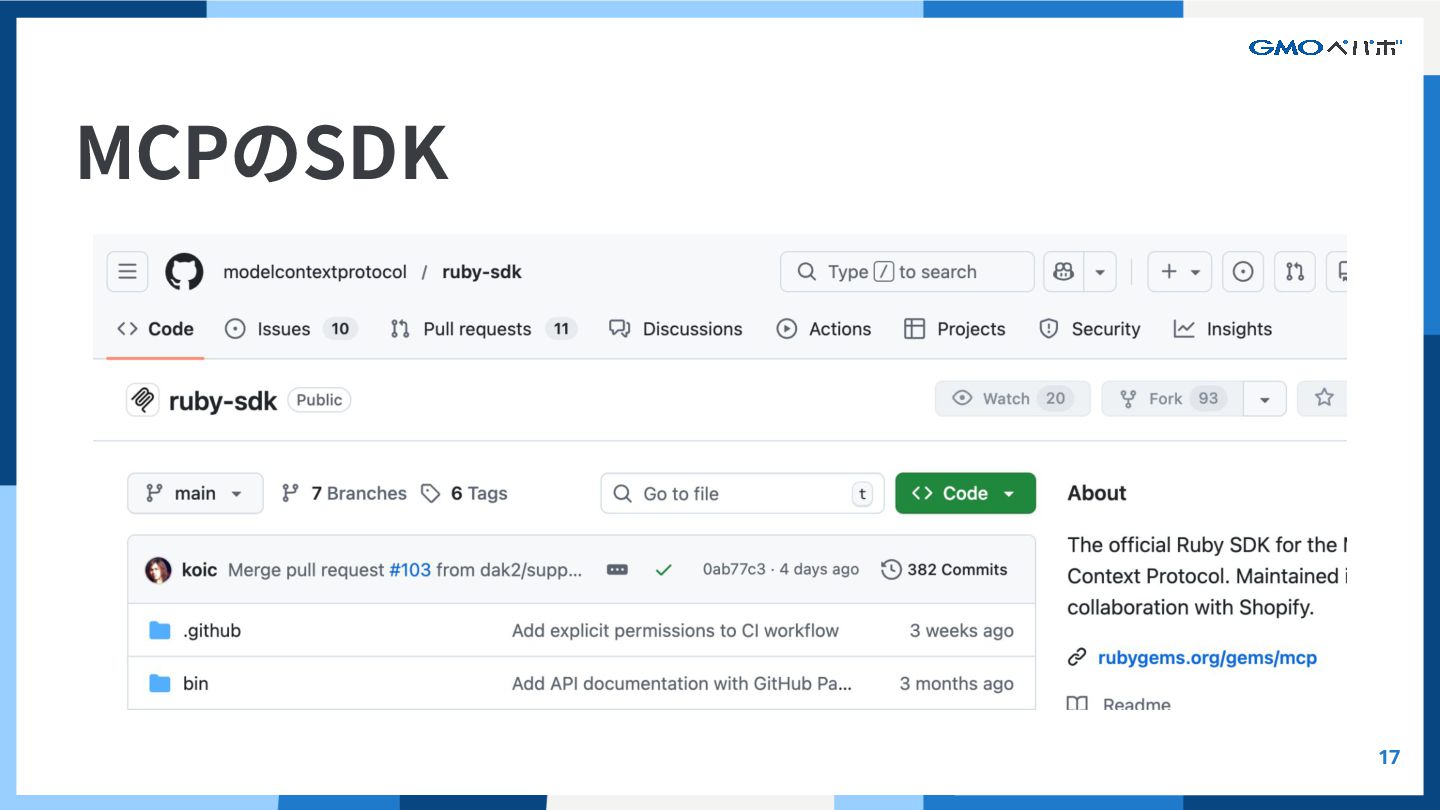View the 6 Tags link
The width and height of the screenshot is (1440, 810).
pos(464,493)
